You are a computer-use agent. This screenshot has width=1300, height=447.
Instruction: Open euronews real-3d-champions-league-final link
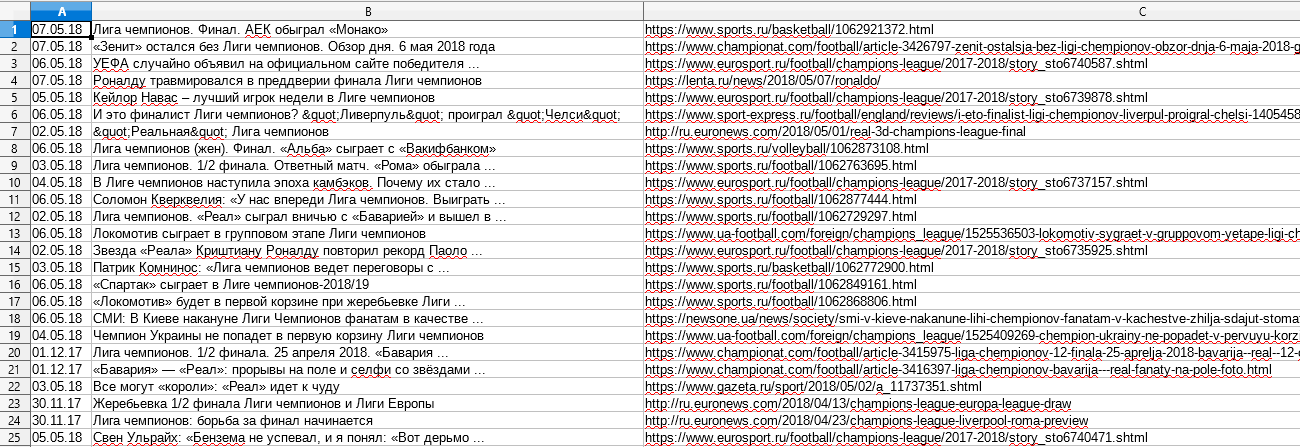835,132
